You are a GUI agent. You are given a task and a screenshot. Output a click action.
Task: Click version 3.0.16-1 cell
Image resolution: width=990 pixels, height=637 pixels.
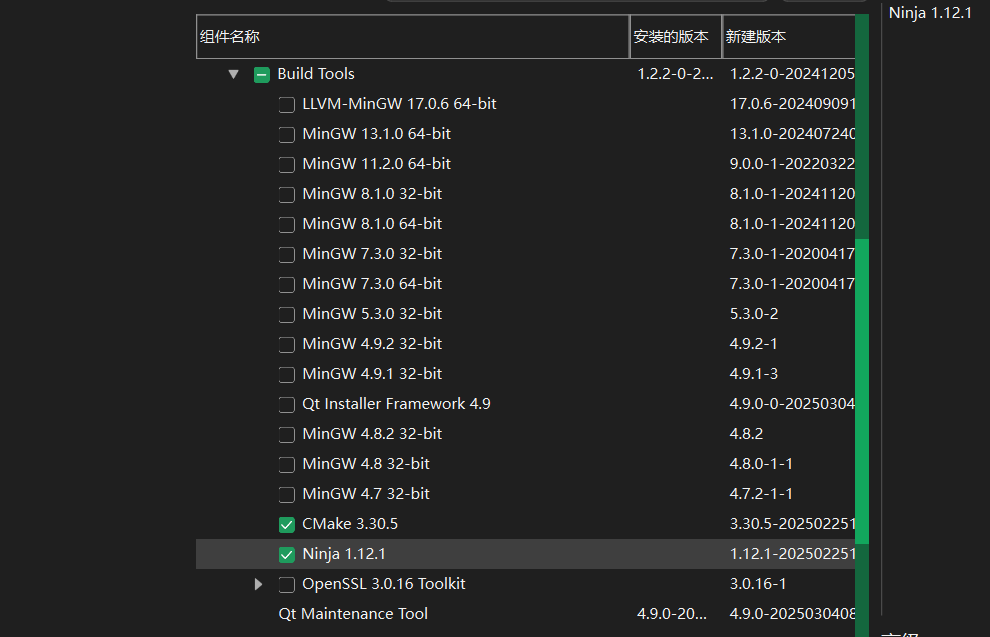tap(758, 584)
